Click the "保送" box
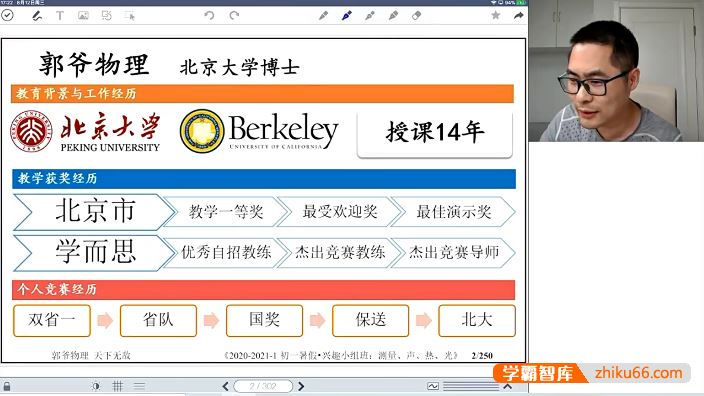This screenshot has width=704, height=396. (370, 320)
